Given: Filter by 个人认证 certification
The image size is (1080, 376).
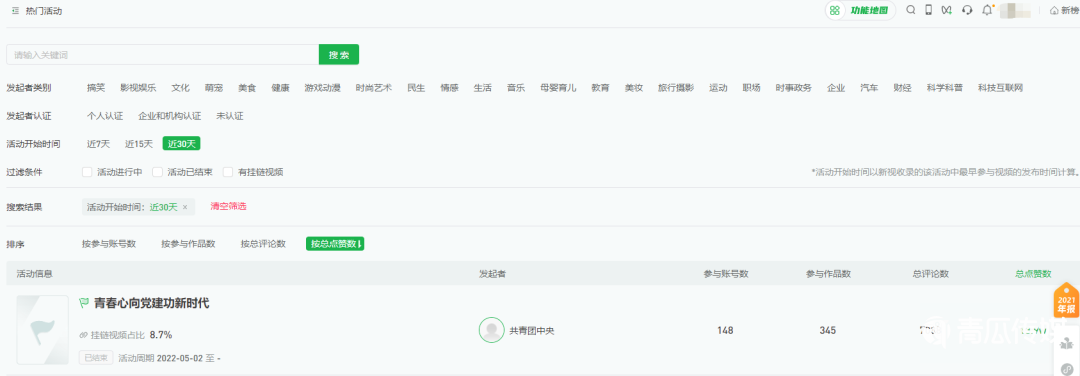Looking at the screenshot, I should 105,116.
